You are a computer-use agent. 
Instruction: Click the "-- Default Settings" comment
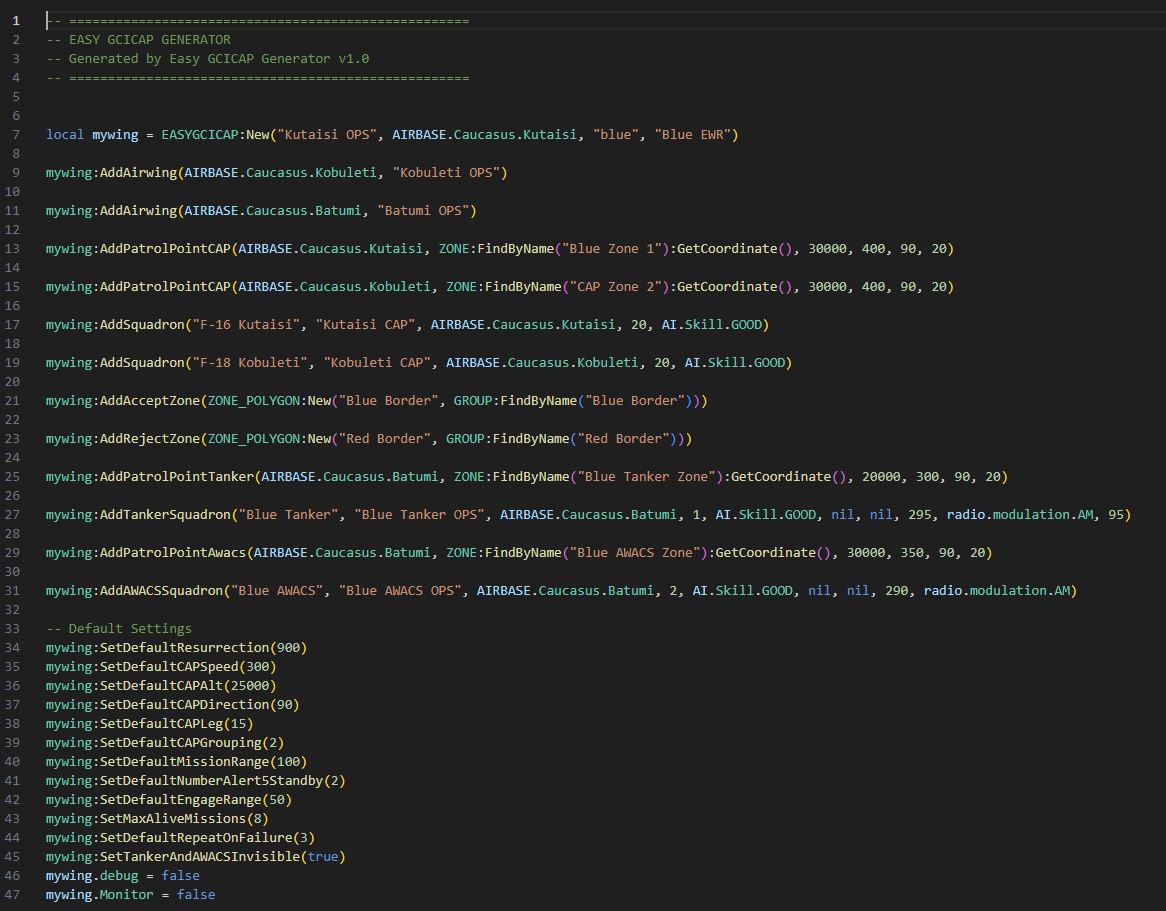coord(118,629)
